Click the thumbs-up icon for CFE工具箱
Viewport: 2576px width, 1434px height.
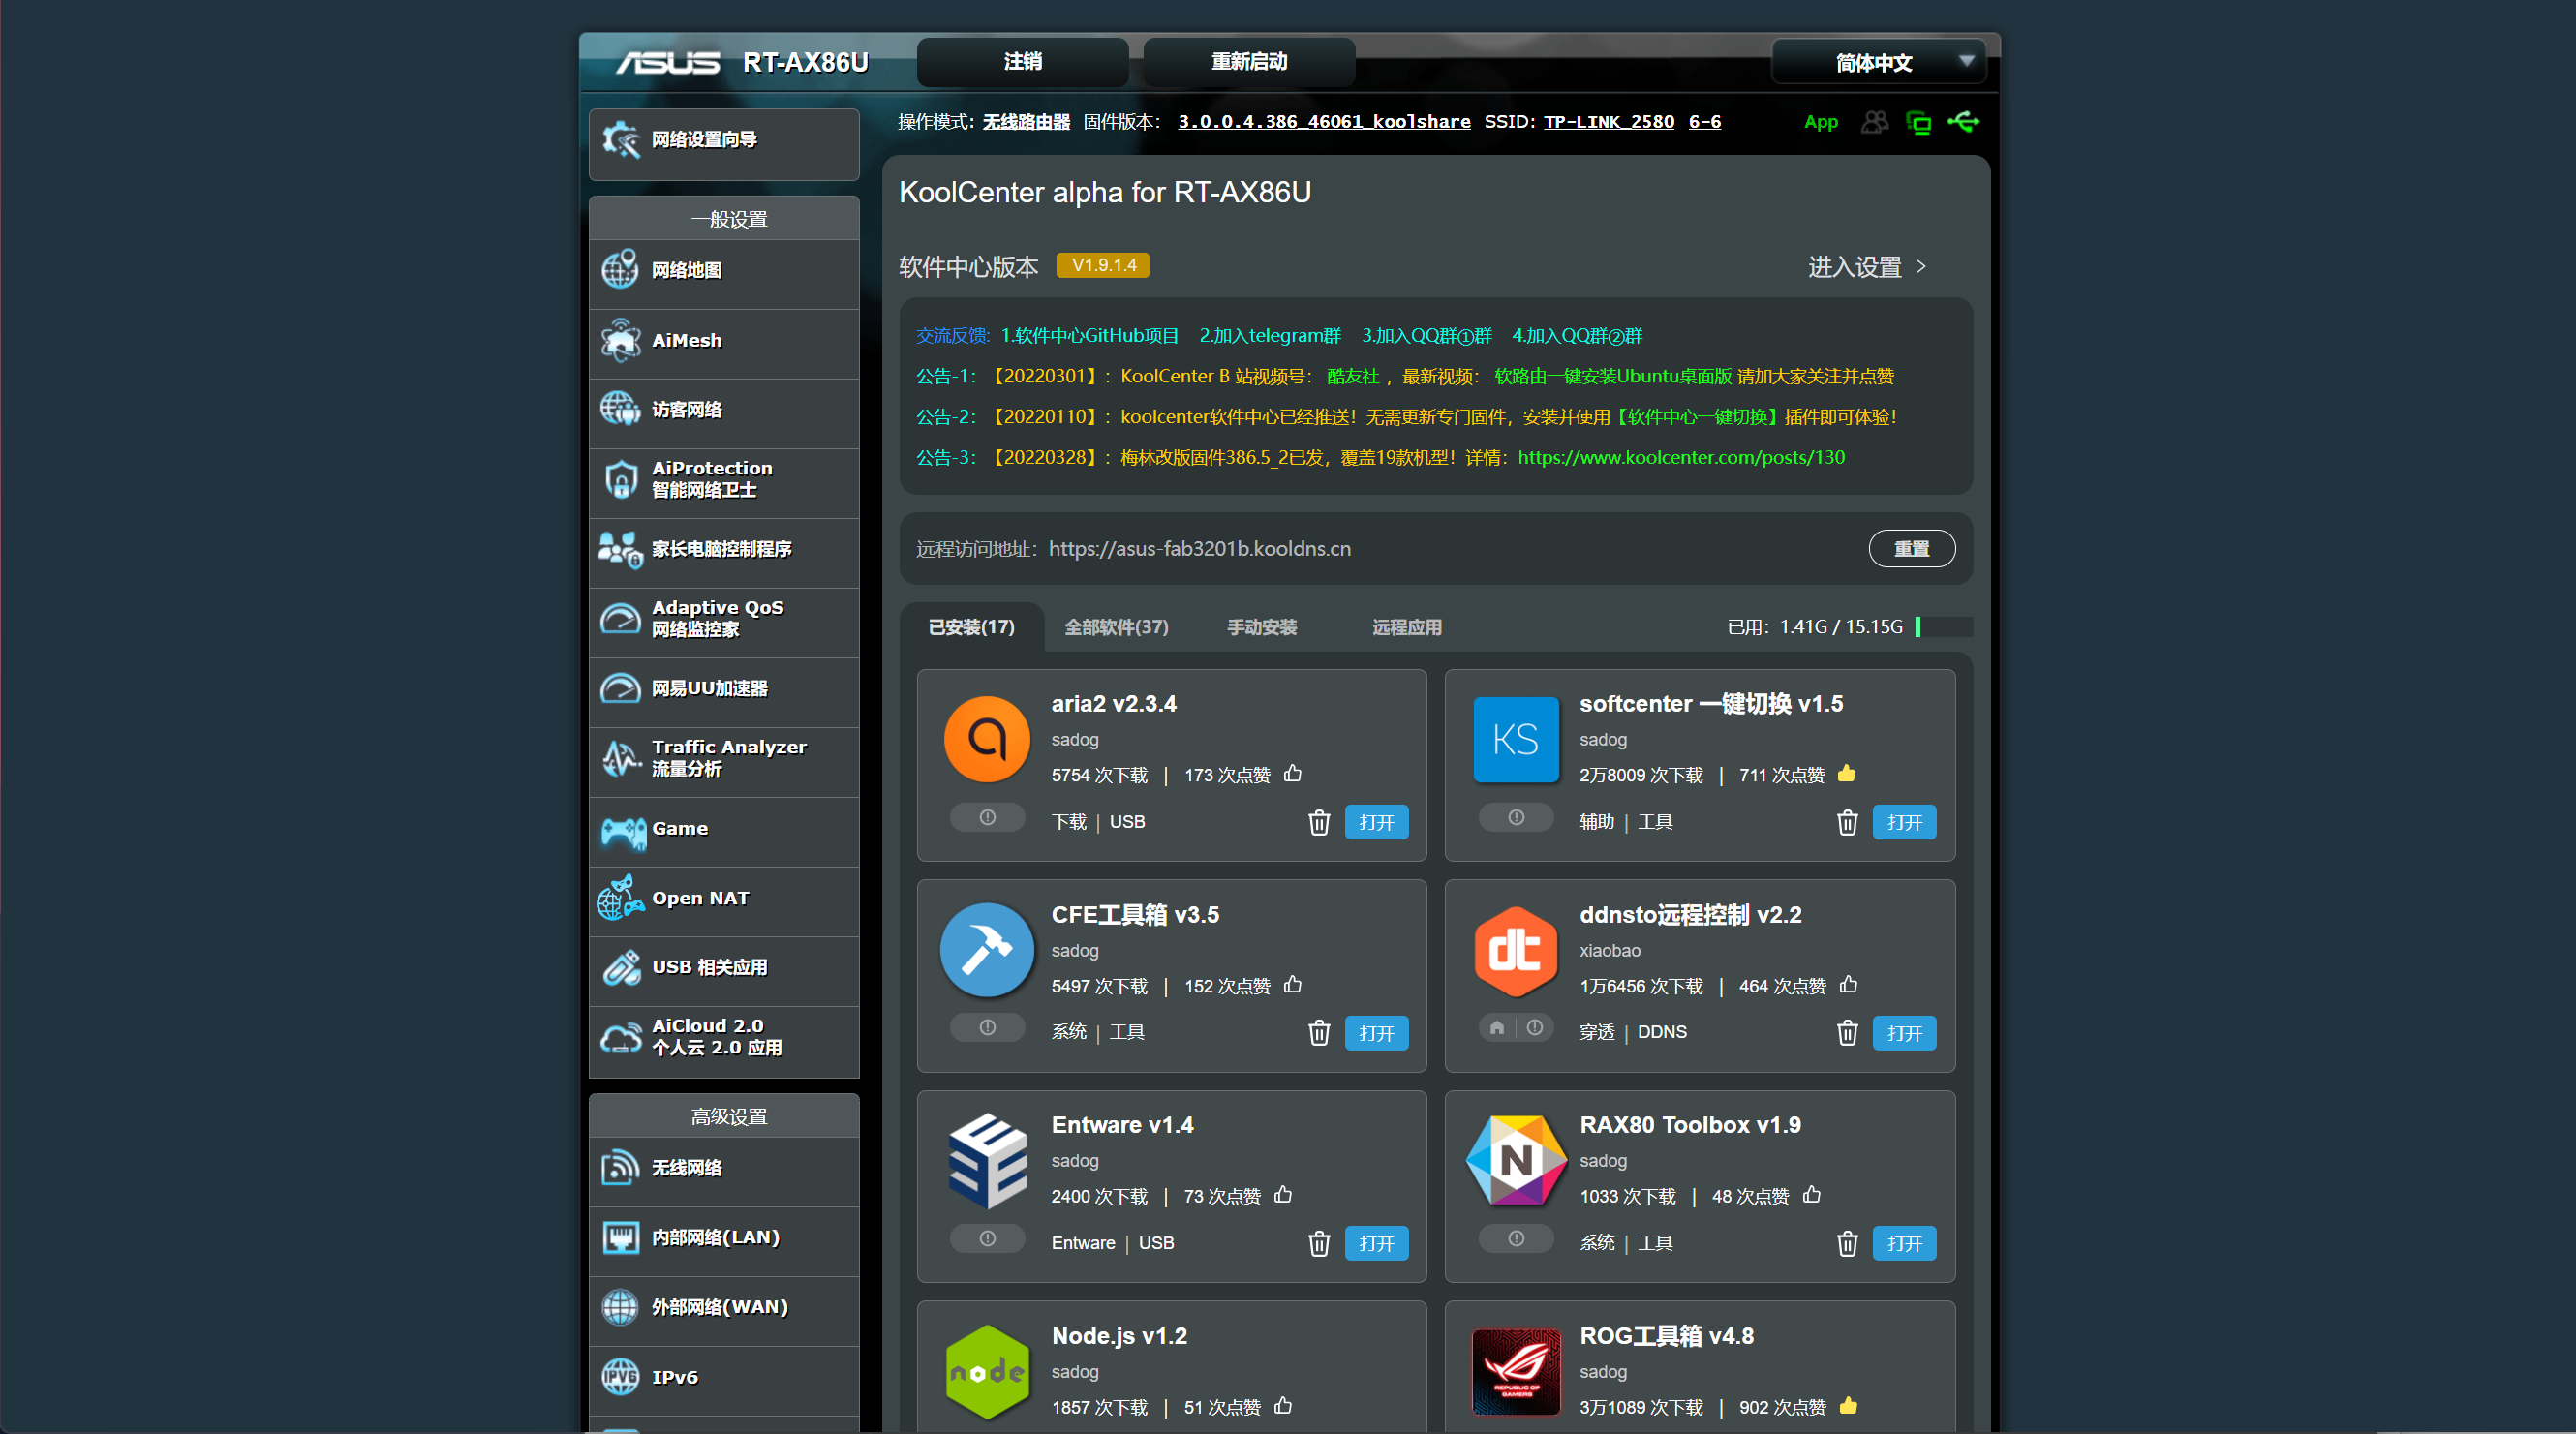[1292, 985]
